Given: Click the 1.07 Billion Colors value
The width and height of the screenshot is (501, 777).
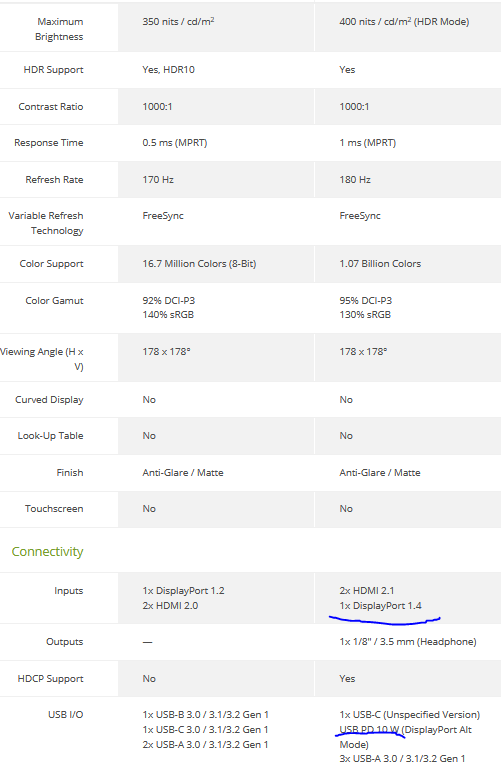Looking at the screenshot, I should click(380, 264).
